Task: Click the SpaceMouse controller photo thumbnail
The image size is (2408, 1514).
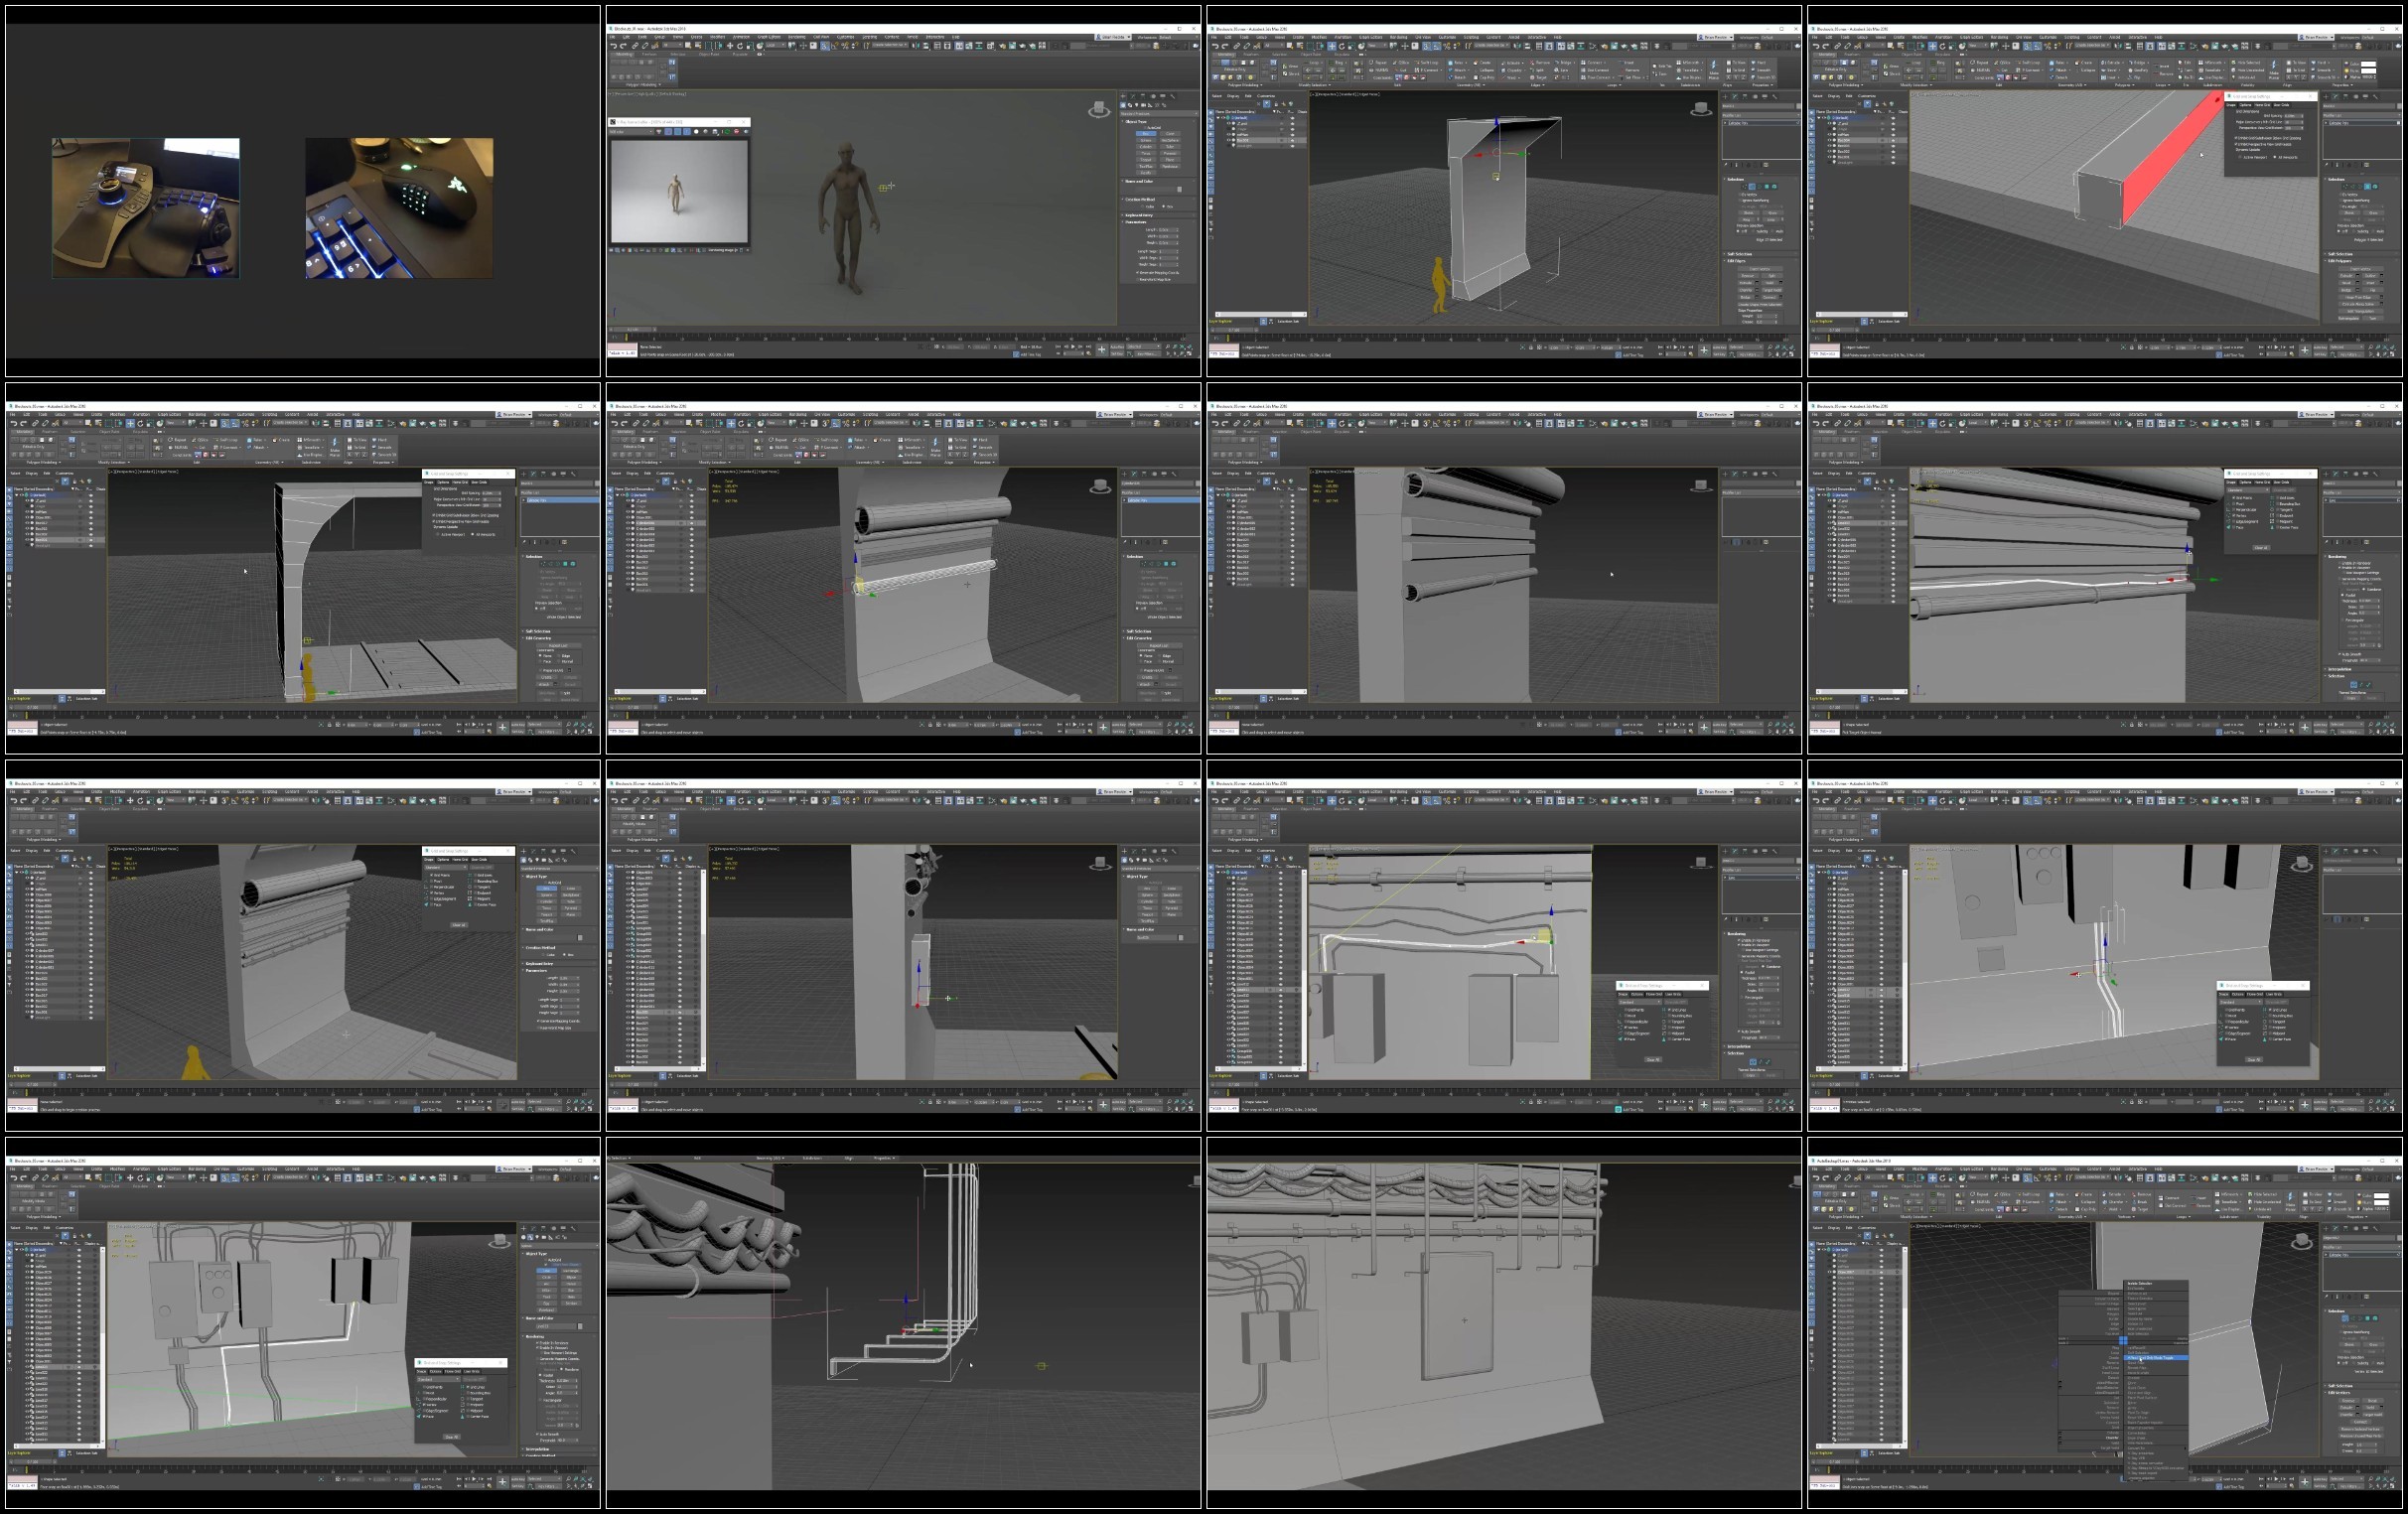Action: [x=146, y=208]
